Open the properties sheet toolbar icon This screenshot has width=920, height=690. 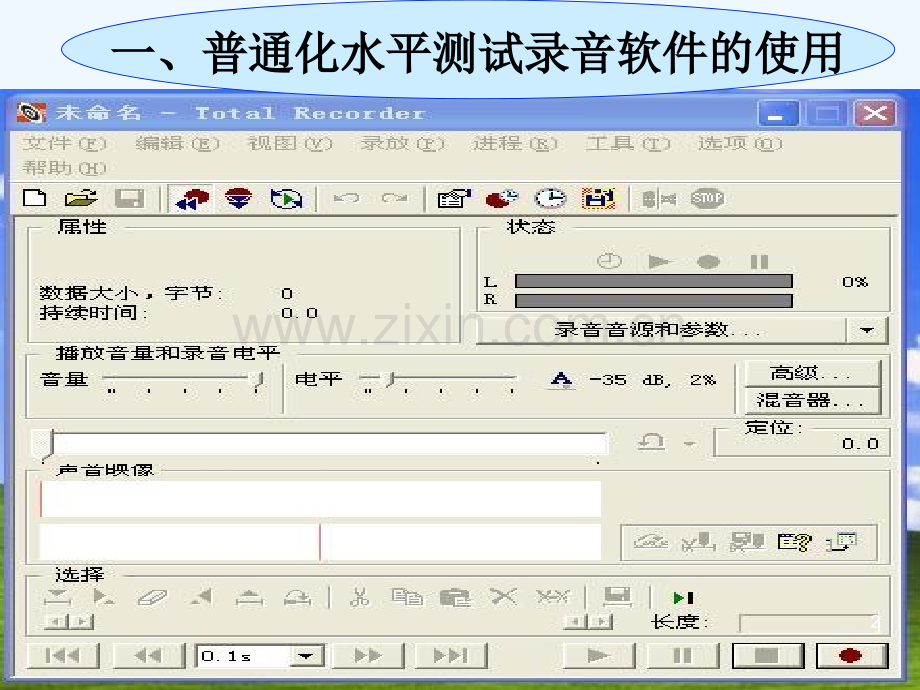[454, 198]
